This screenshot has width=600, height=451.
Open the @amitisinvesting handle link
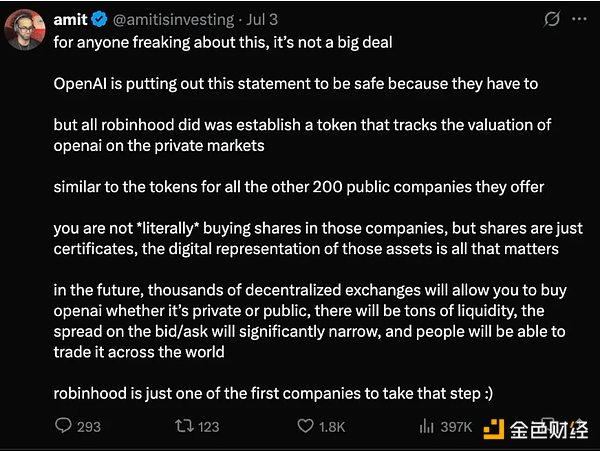(x=173, y=20)
